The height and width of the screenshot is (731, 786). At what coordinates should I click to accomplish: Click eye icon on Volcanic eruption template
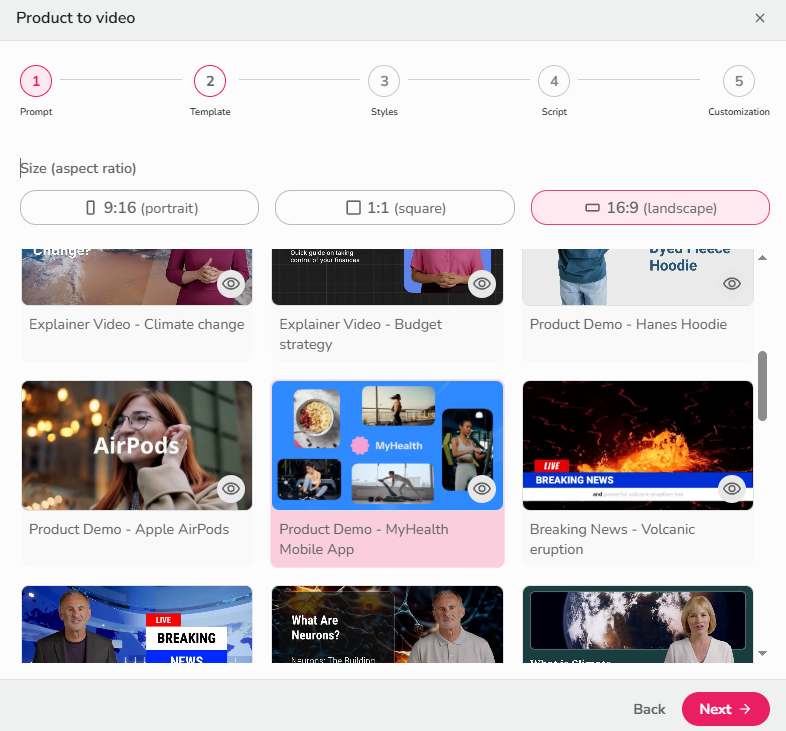coord(732,488)
